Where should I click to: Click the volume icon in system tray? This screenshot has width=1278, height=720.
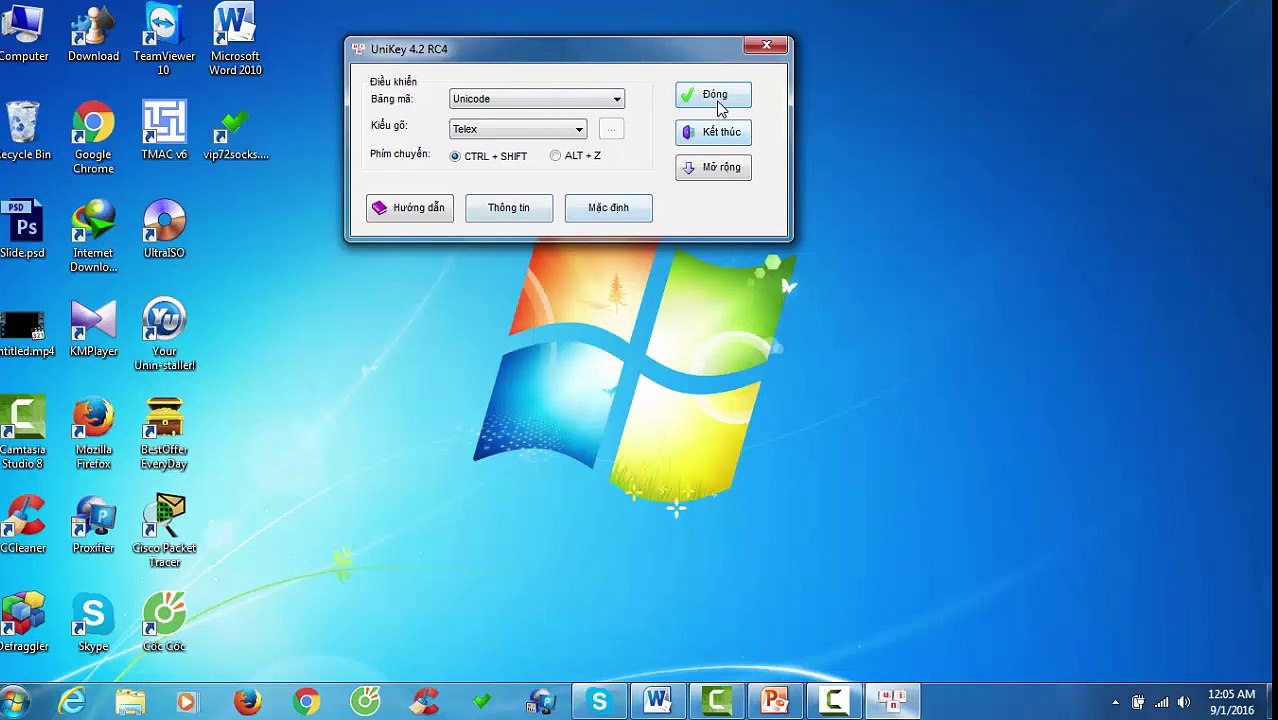[x=1185, y=702]
